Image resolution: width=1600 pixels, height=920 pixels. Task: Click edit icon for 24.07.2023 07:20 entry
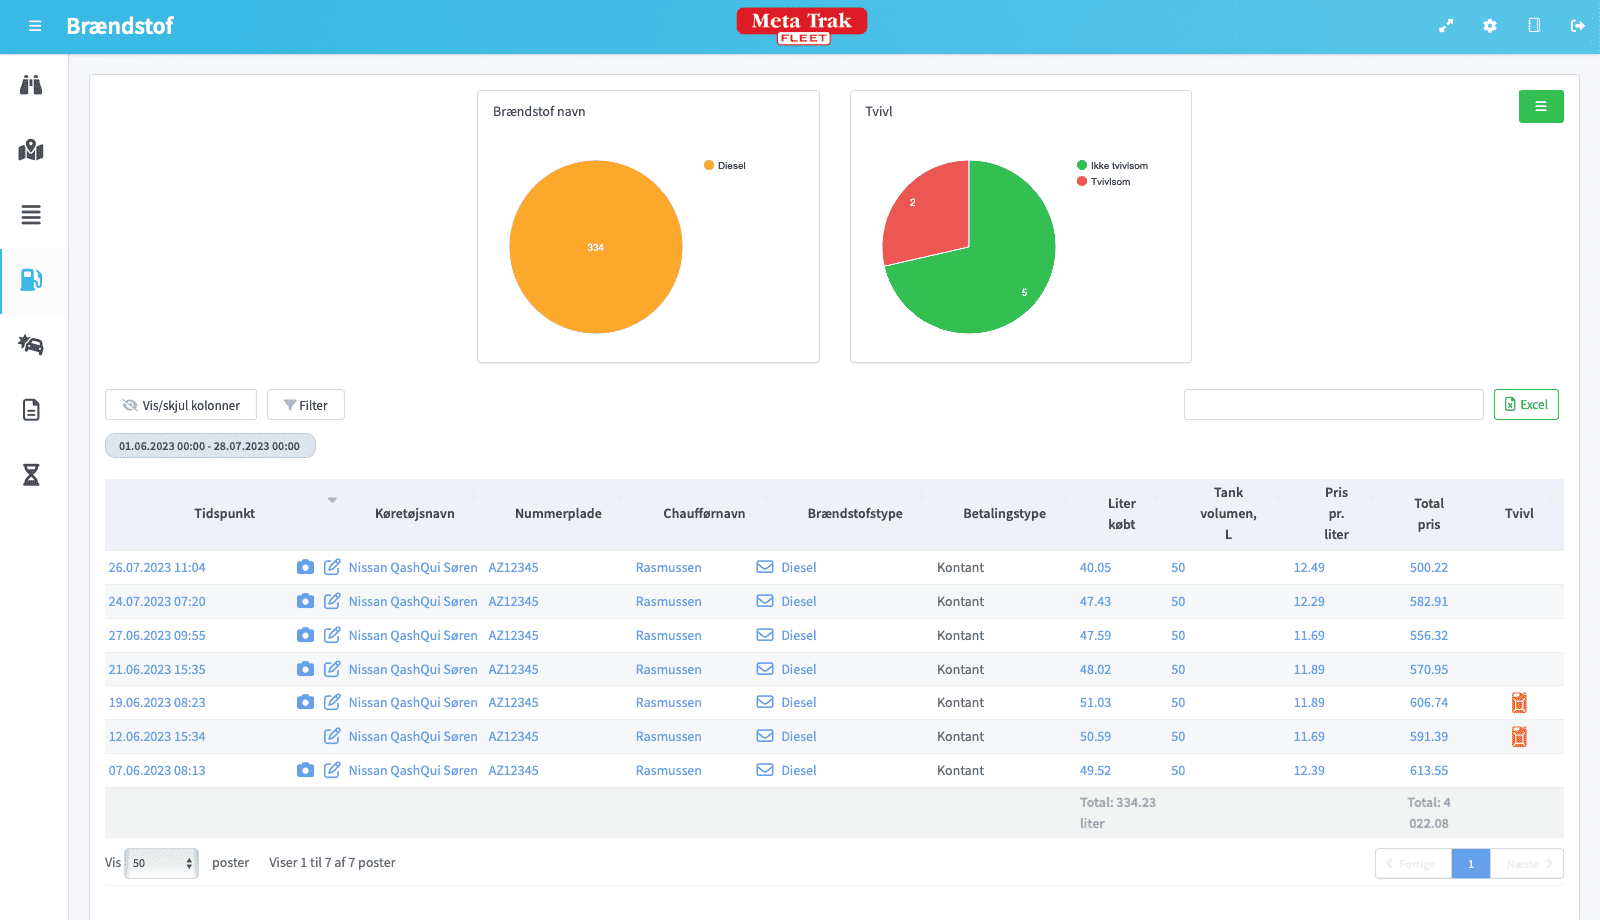(332, 601)
